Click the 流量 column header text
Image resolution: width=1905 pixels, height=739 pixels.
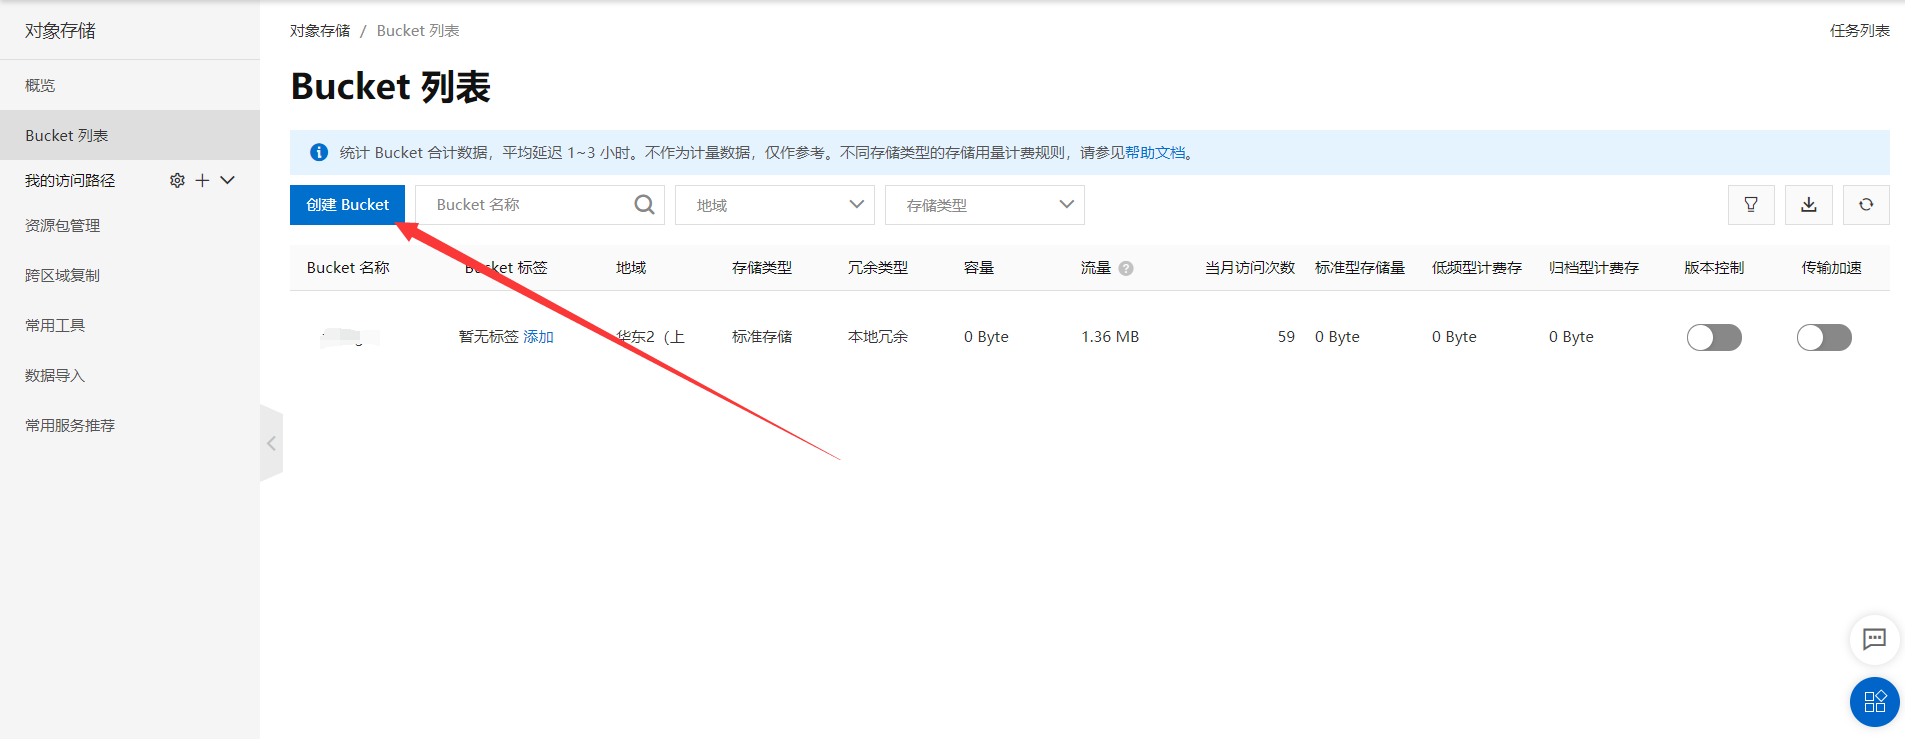1096,268
